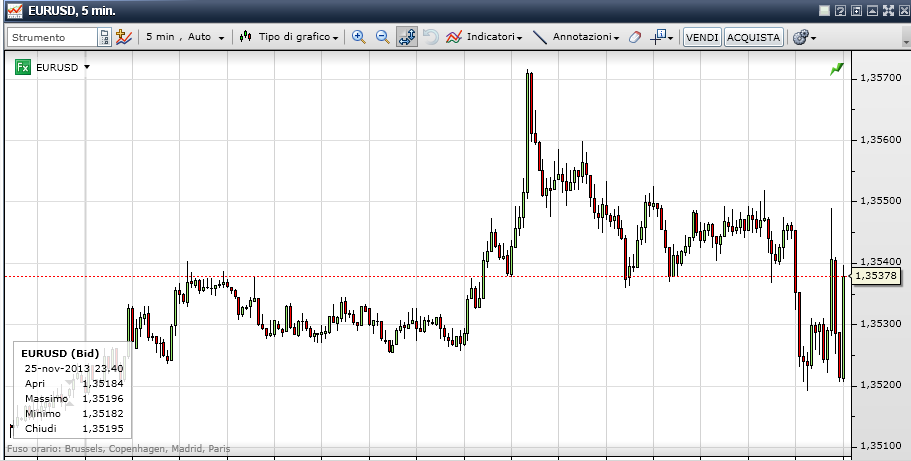Zoom in on the chart
Viewport: 911px width, 461px height.
pyautogui.click(x=359, y=37)
